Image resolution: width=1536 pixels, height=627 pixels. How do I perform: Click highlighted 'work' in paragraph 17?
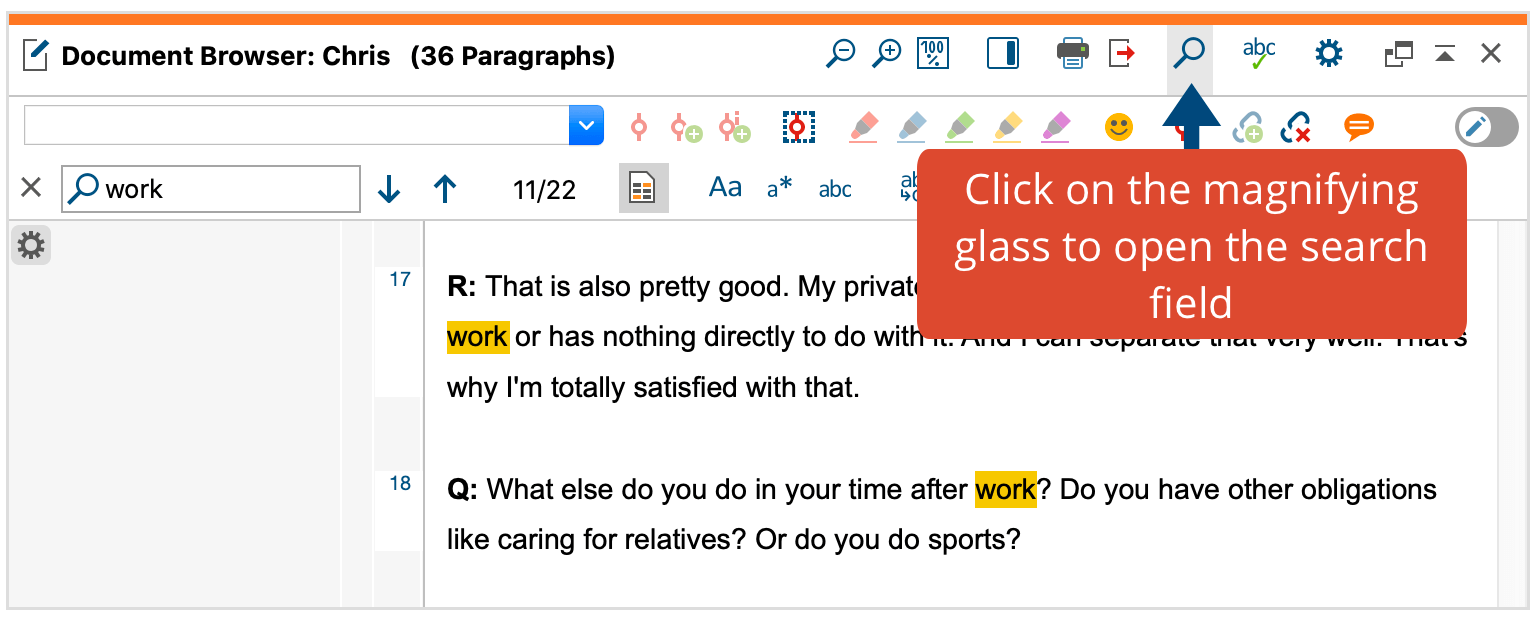point(478,337)
